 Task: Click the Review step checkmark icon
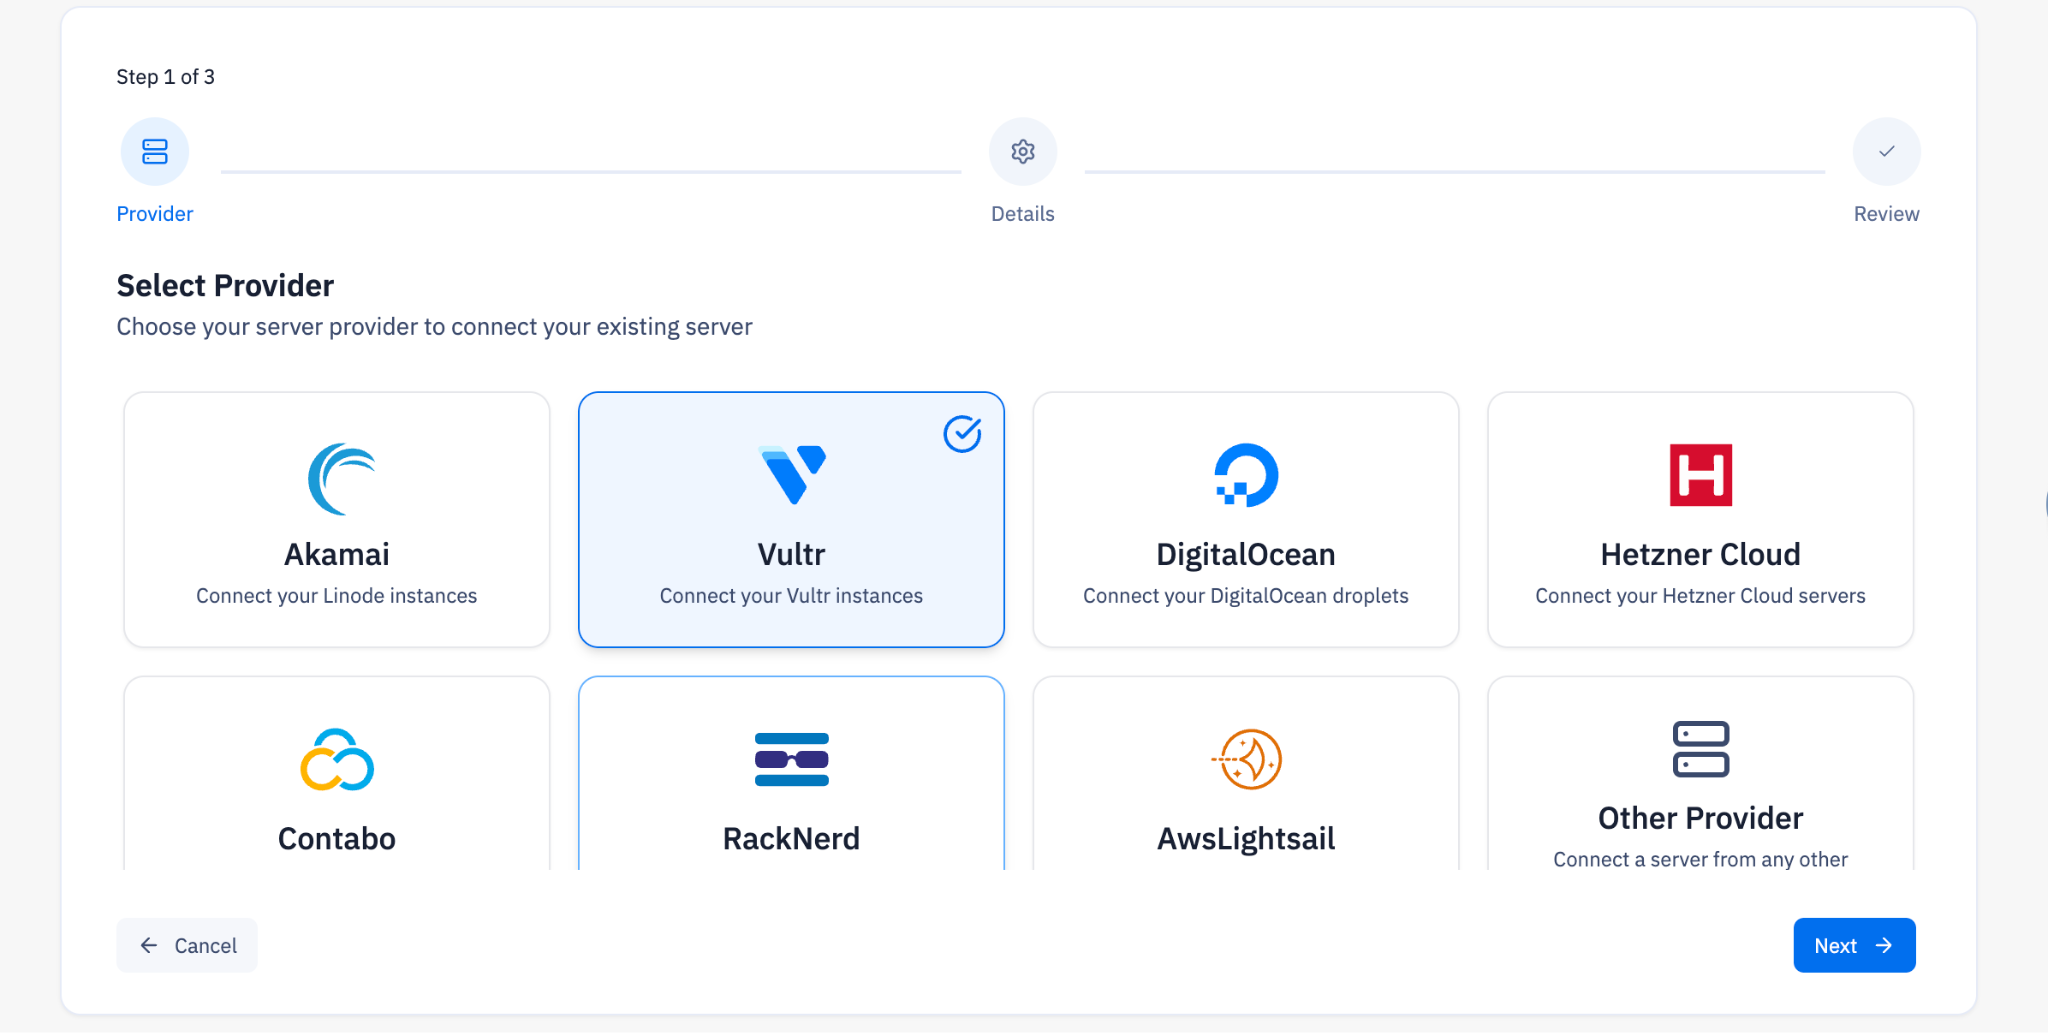click(x=1887, y=152)
